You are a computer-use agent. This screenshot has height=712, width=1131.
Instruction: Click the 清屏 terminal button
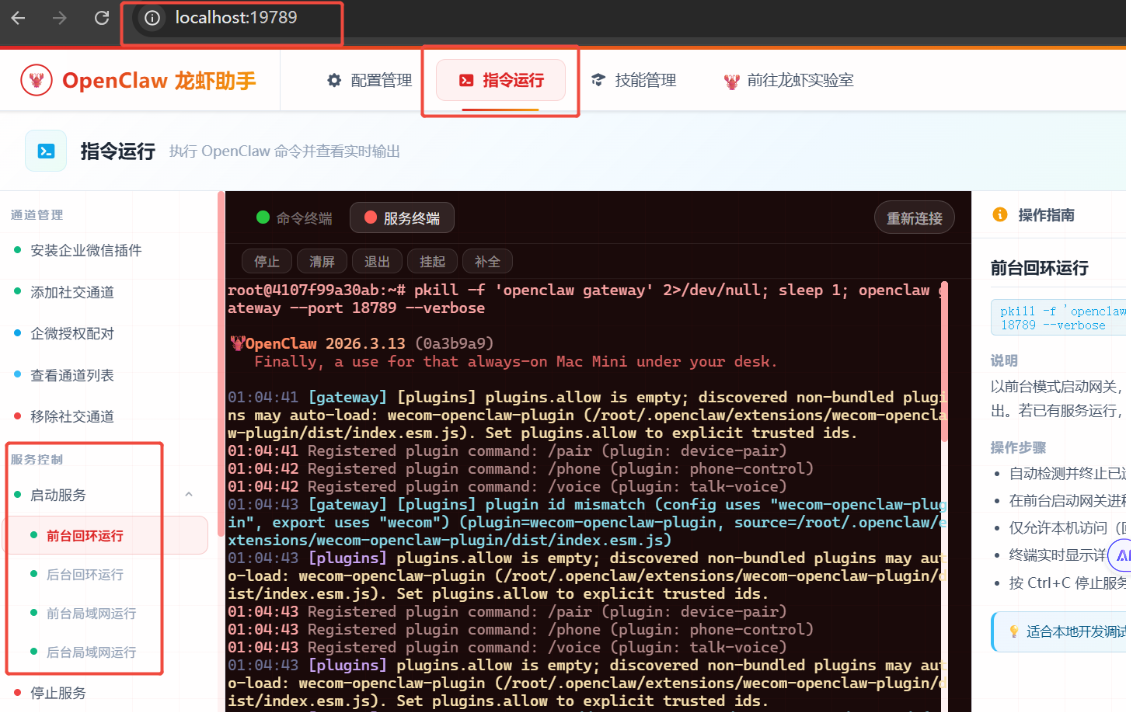[322, 261]
